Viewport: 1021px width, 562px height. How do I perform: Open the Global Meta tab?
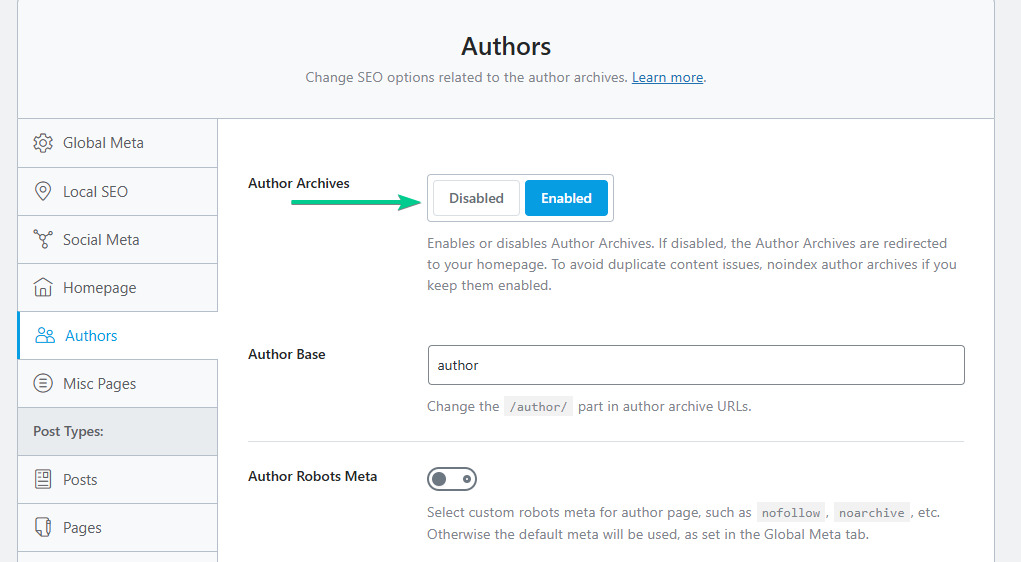103,143
